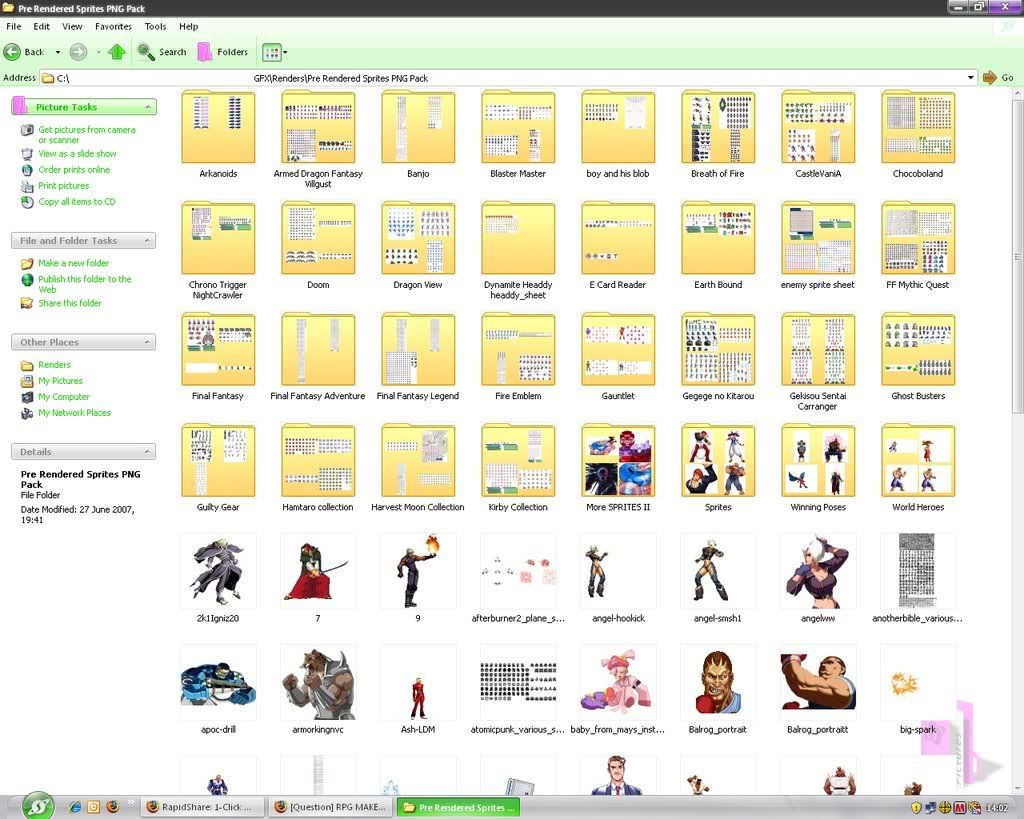Click the Back navigation arrow icon

12,52
